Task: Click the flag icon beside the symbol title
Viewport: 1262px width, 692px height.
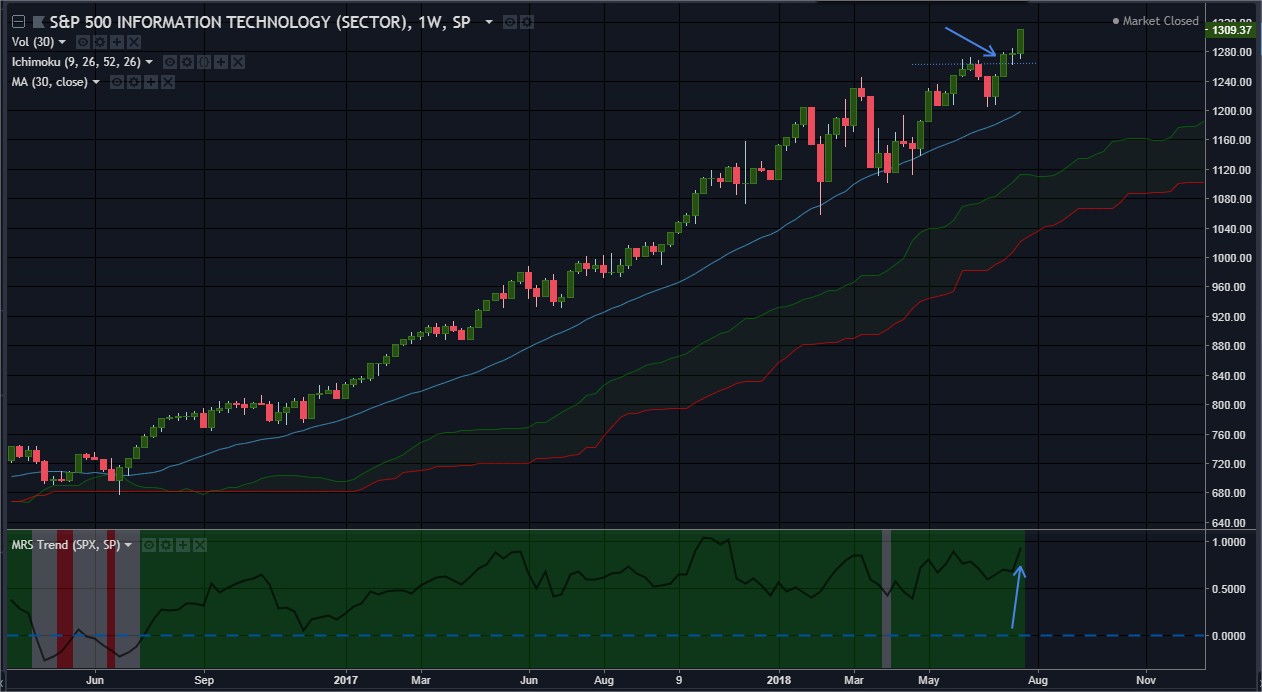Action: [39, 21]
